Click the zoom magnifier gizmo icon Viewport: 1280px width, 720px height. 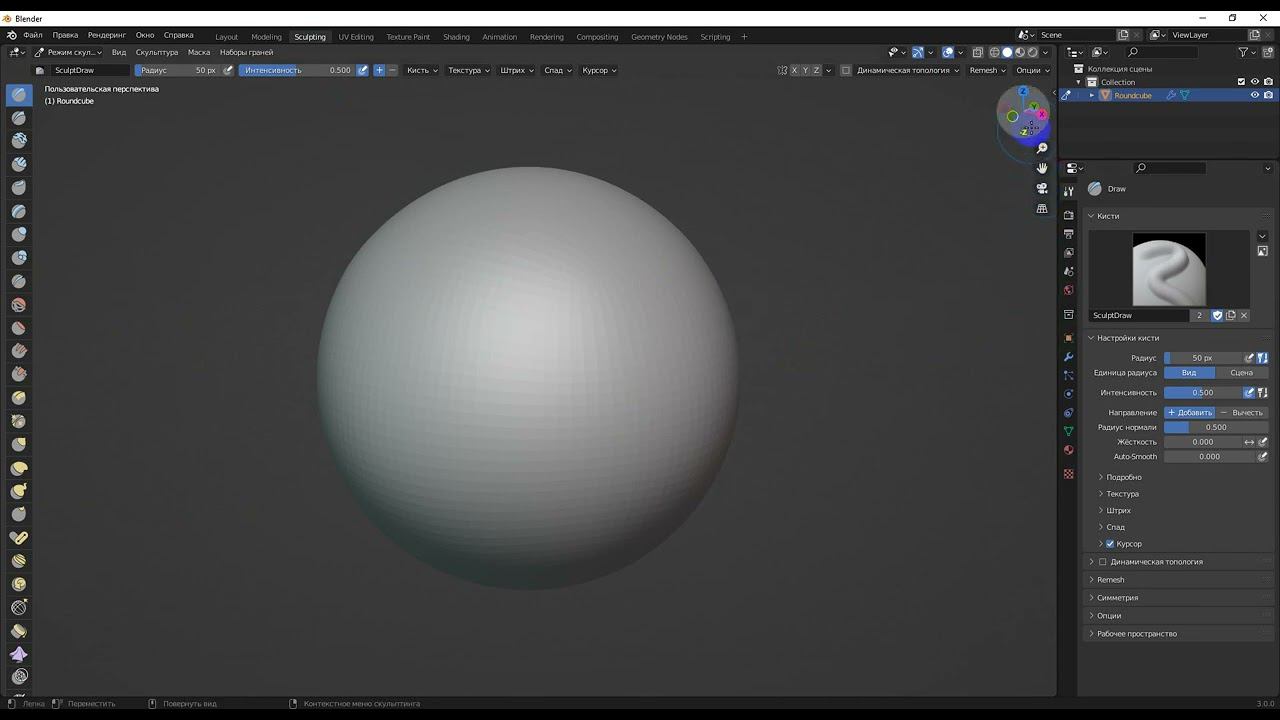(1042, 148)
